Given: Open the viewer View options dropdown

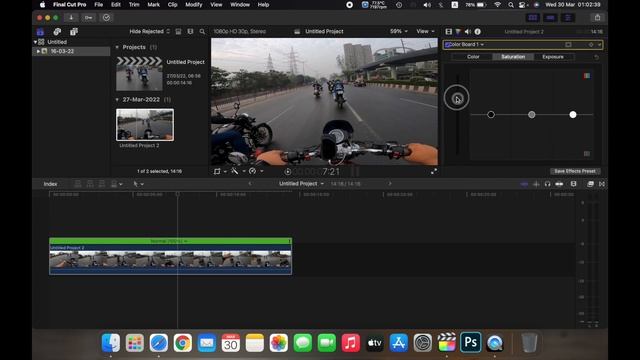Looking at the screenshot, I should 425,31.
